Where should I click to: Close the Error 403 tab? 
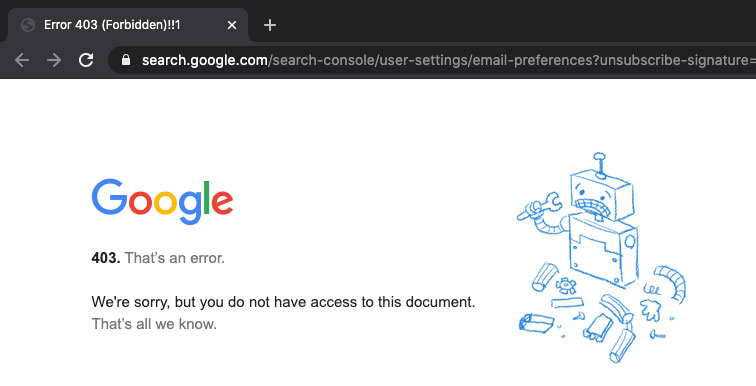[232, 25]
